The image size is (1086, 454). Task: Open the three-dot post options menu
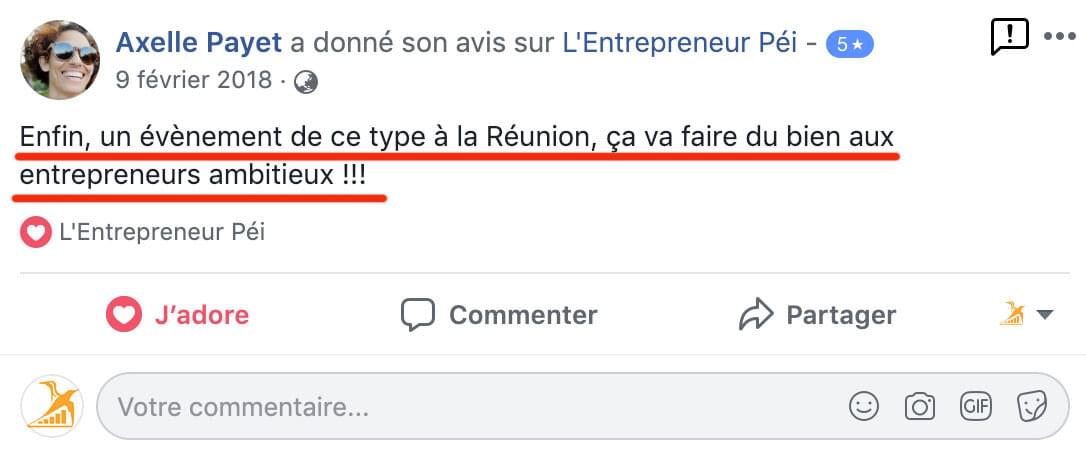pos(1058,37)
